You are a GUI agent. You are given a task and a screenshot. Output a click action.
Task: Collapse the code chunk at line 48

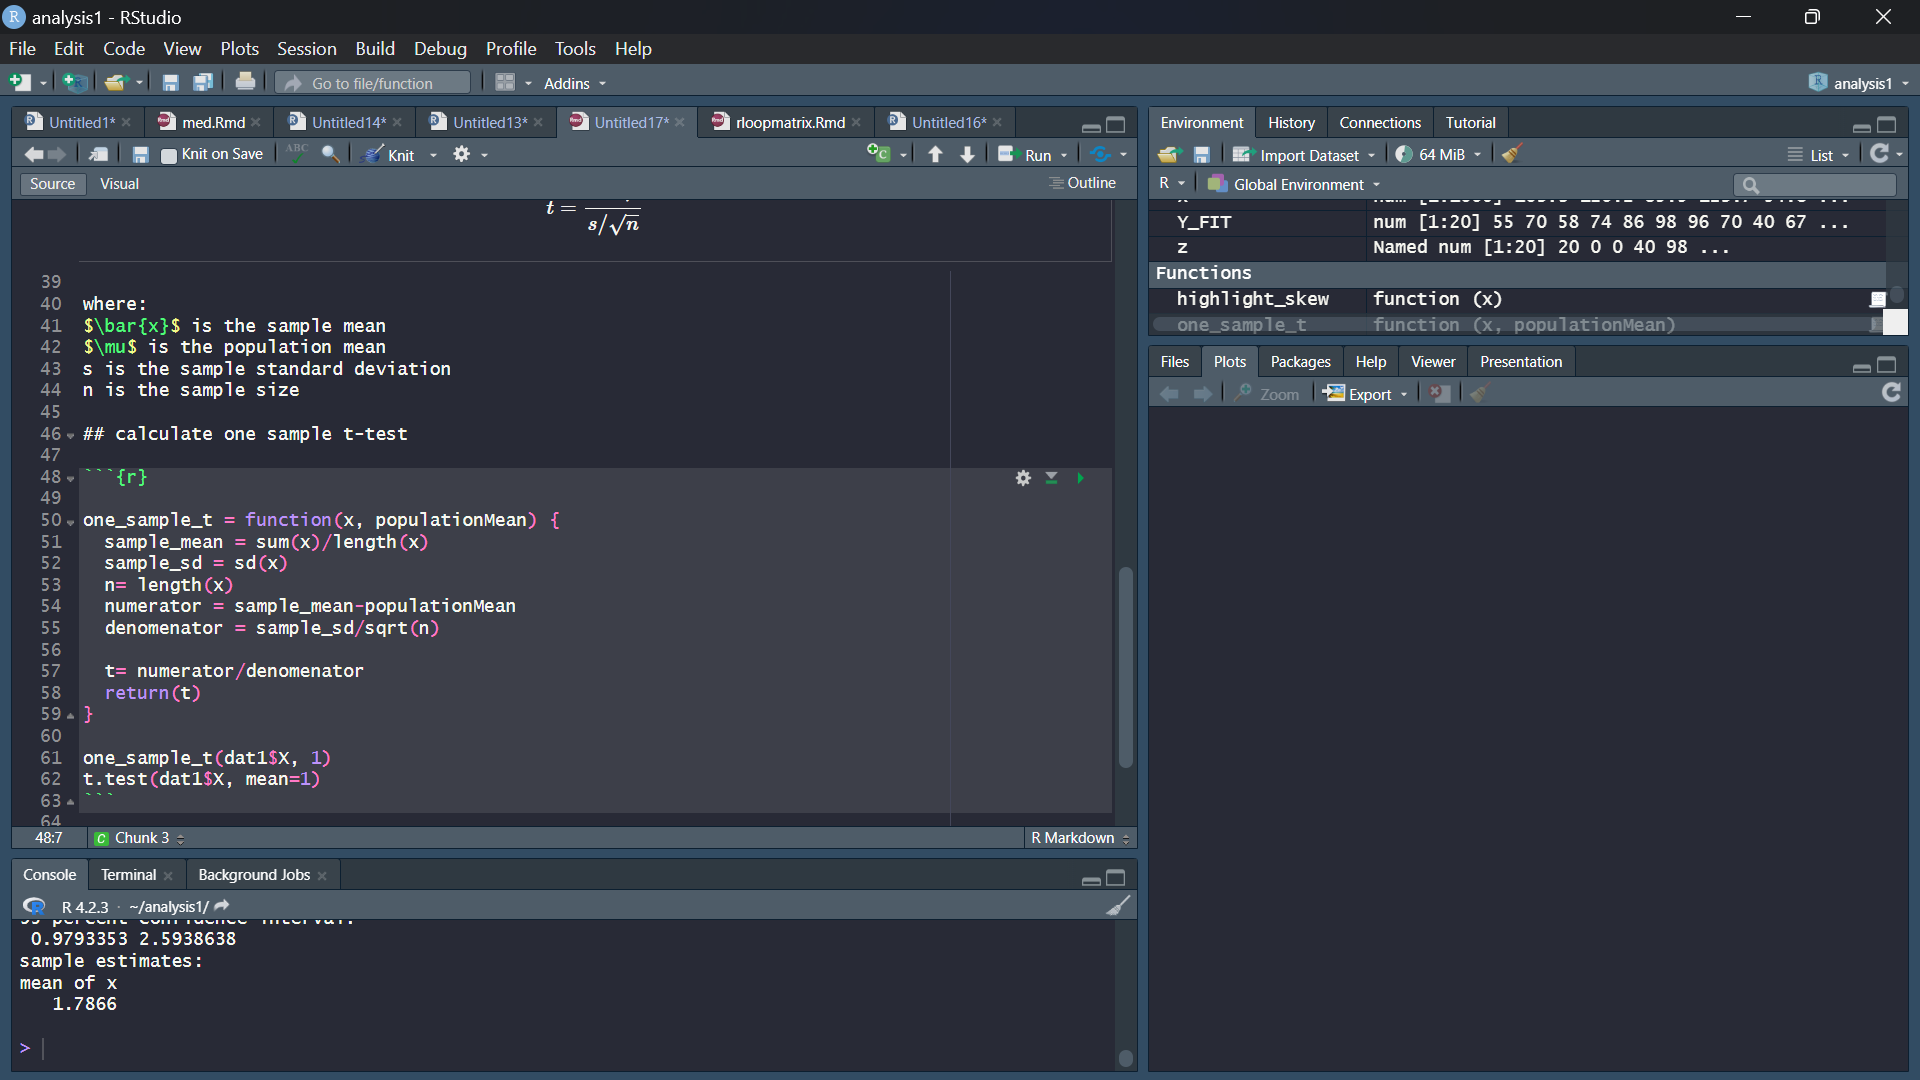tap(70, 479)
